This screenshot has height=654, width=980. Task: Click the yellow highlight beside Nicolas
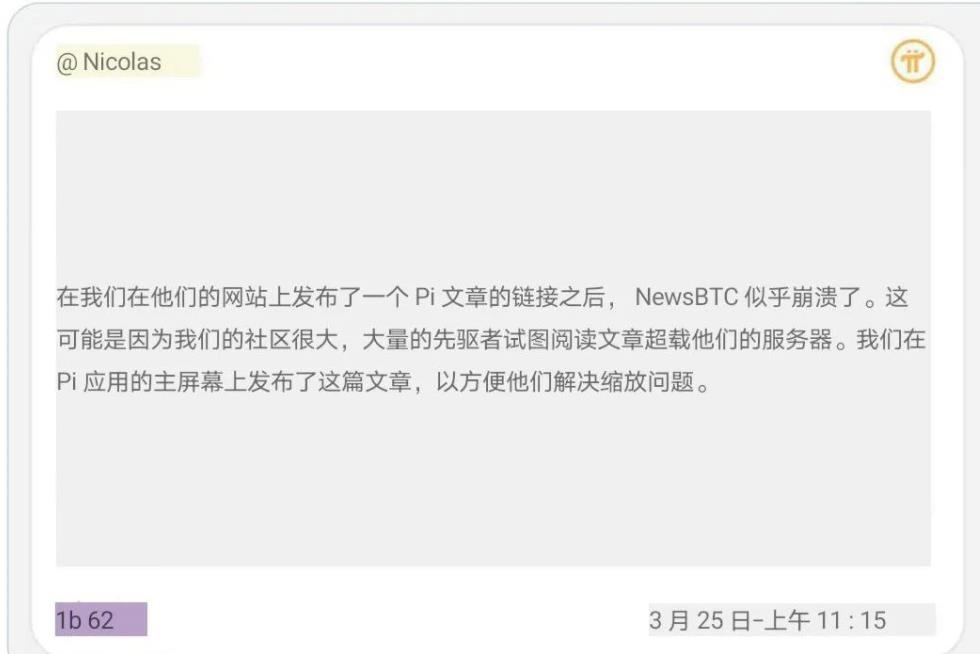[x=181, y=61]
